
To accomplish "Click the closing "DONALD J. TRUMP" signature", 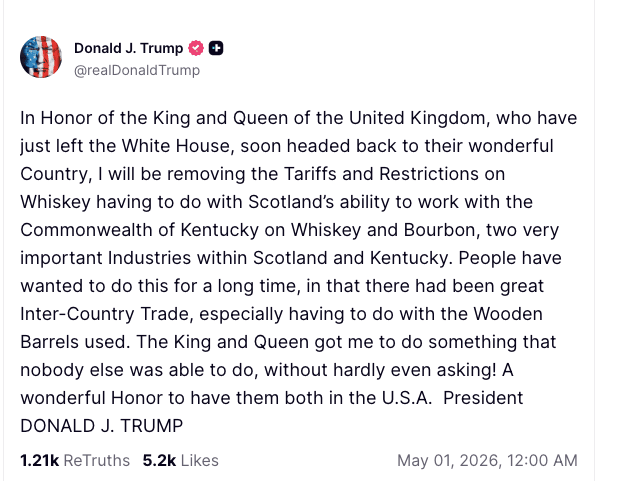I will (x=102, y=426).
